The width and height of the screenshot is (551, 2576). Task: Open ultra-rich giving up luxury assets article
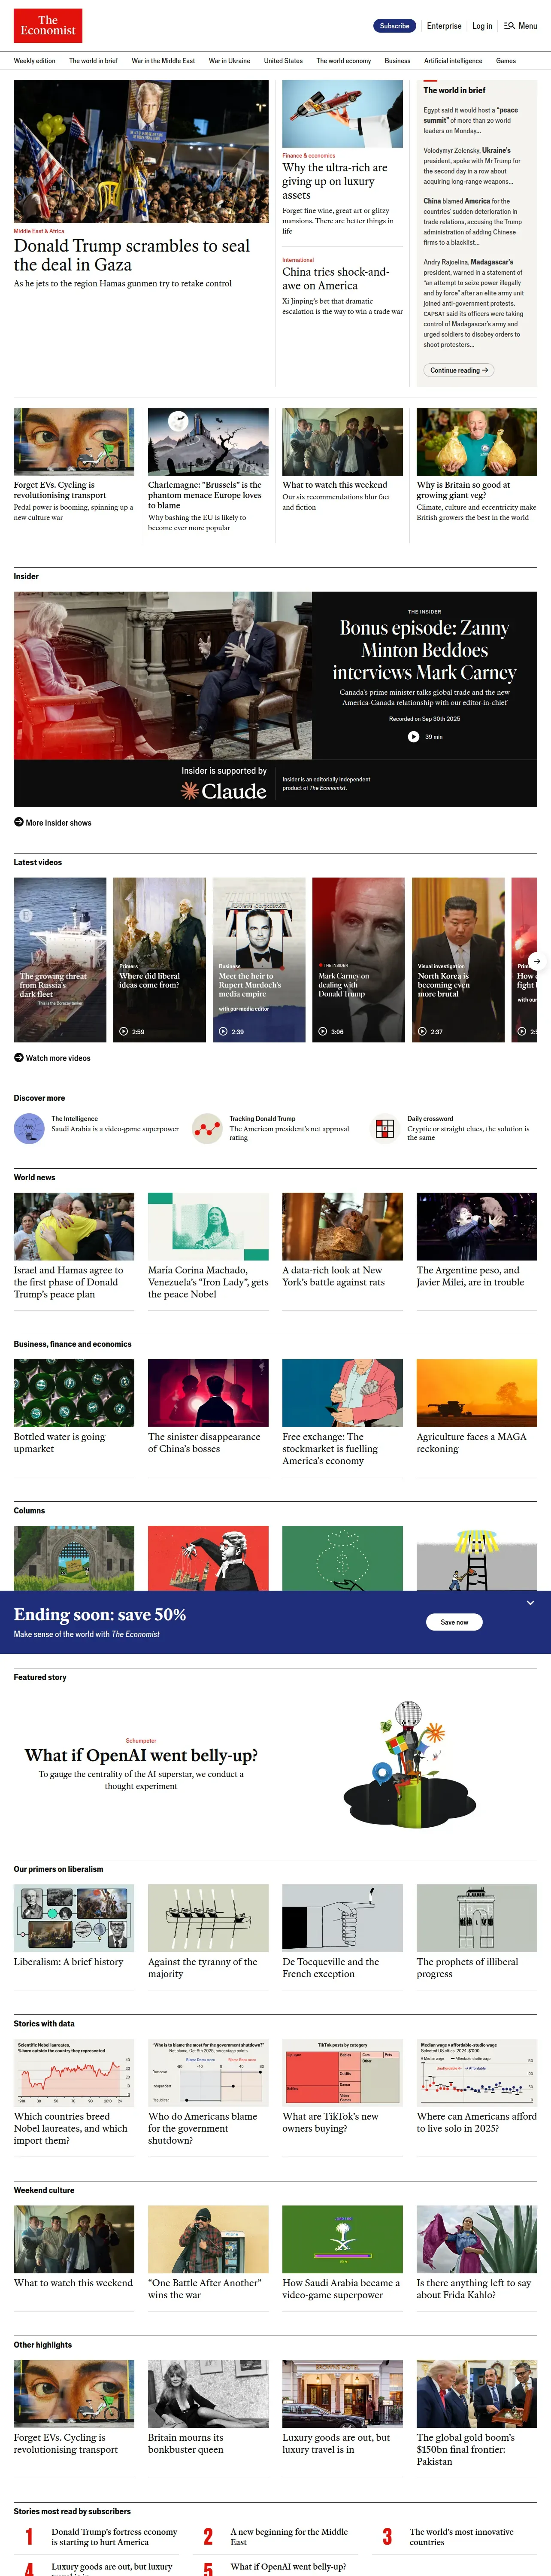[x=335, y=181]
